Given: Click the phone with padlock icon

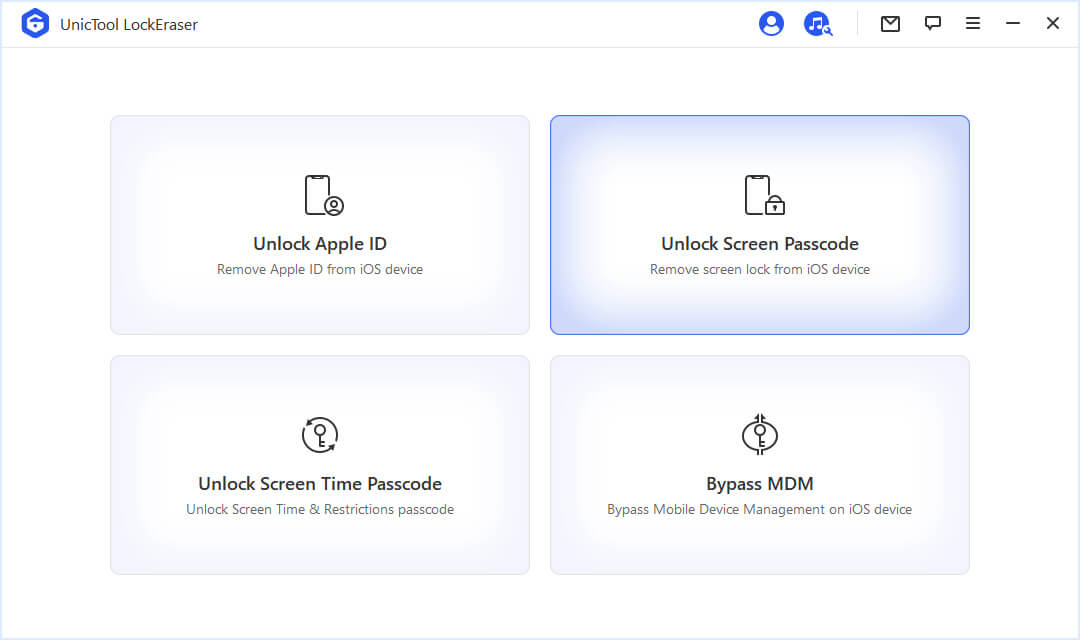Looking at the screenshot, I should click(763, 195).
